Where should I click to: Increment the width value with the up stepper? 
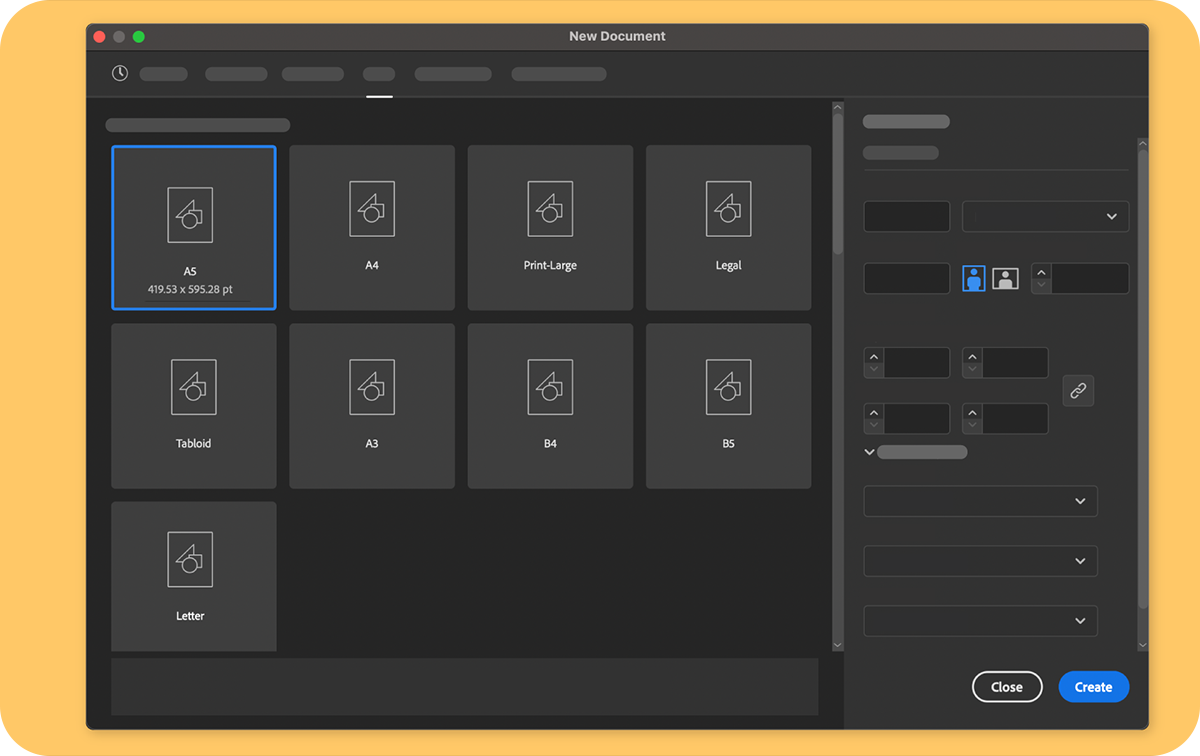click(x=874, y=357)
